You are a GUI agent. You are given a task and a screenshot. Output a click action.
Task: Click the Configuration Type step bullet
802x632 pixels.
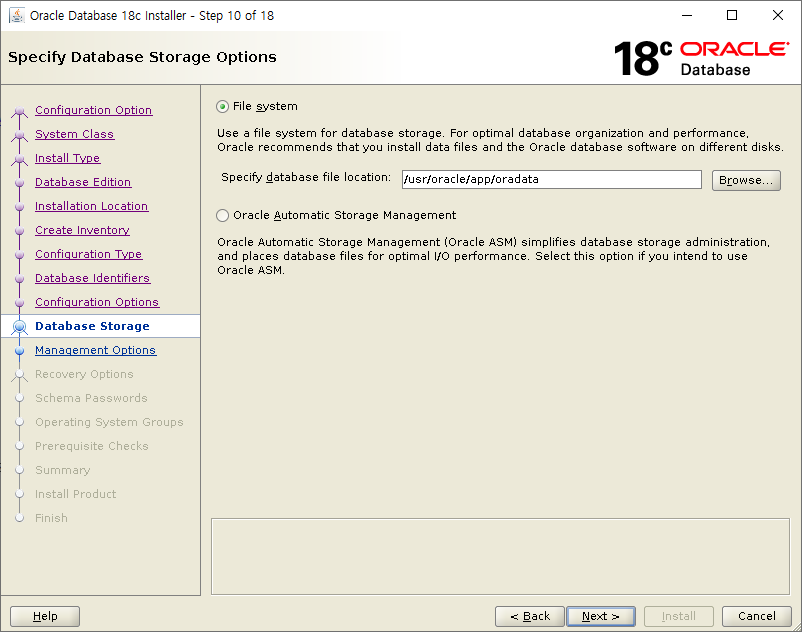(x=19, y=255)
